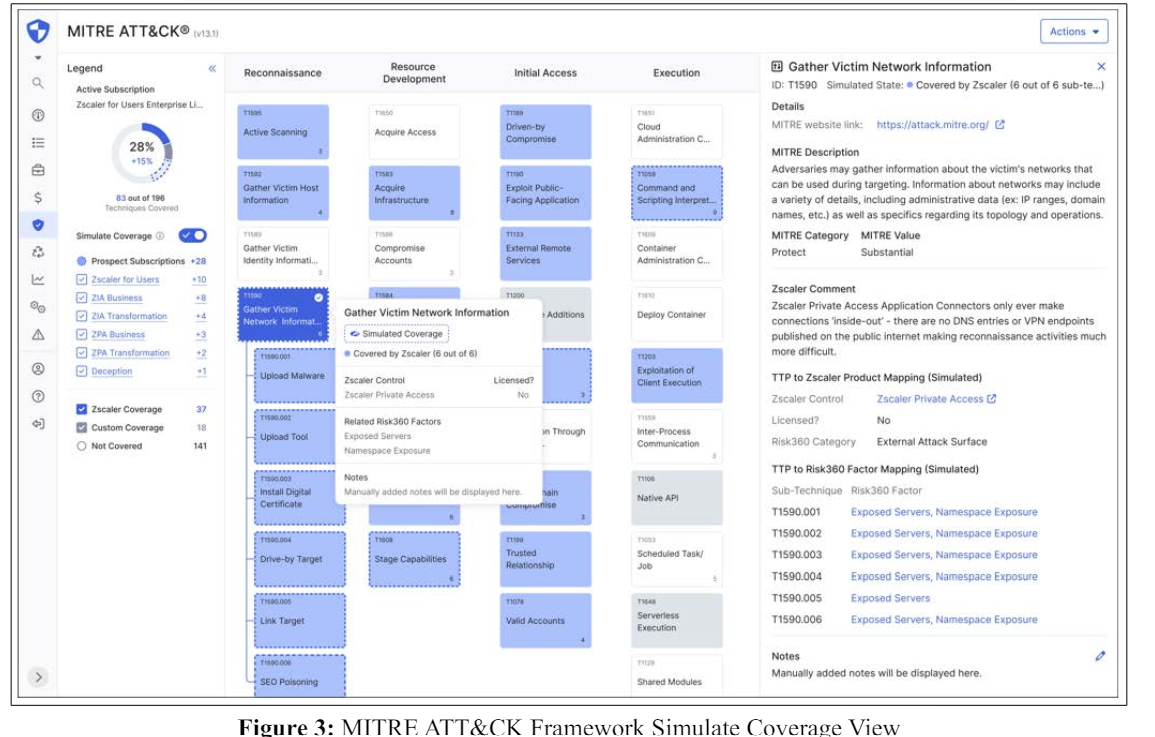Click the 28% coverage donut chart
This screenshot has height=737, width=1155.
tap(142, 153)
